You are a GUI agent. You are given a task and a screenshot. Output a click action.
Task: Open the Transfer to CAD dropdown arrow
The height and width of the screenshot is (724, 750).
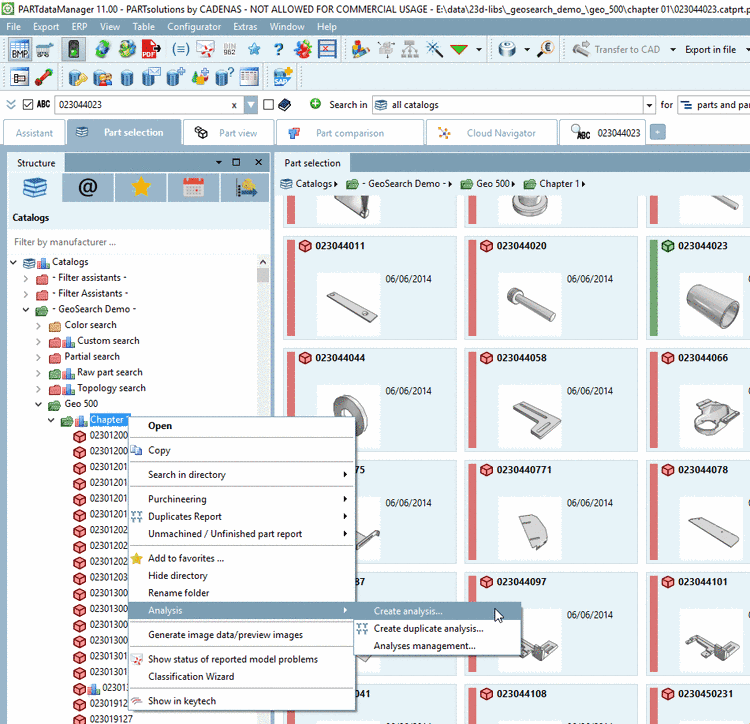(673, 49)
